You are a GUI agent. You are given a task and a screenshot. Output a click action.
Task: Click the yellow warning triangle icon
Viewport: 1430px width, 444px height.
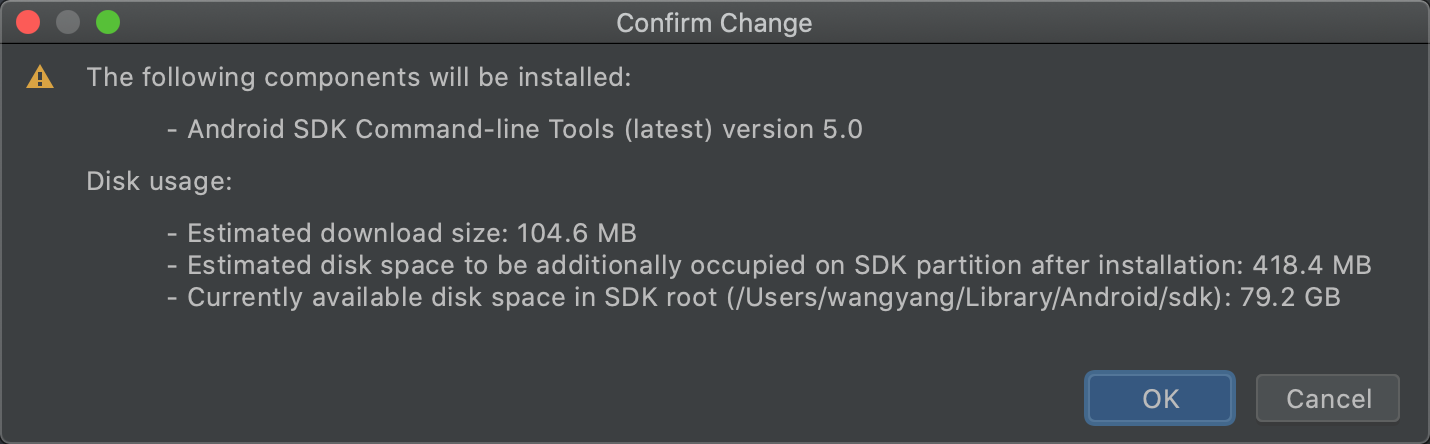pyautogui.click(x=39, y=76)
